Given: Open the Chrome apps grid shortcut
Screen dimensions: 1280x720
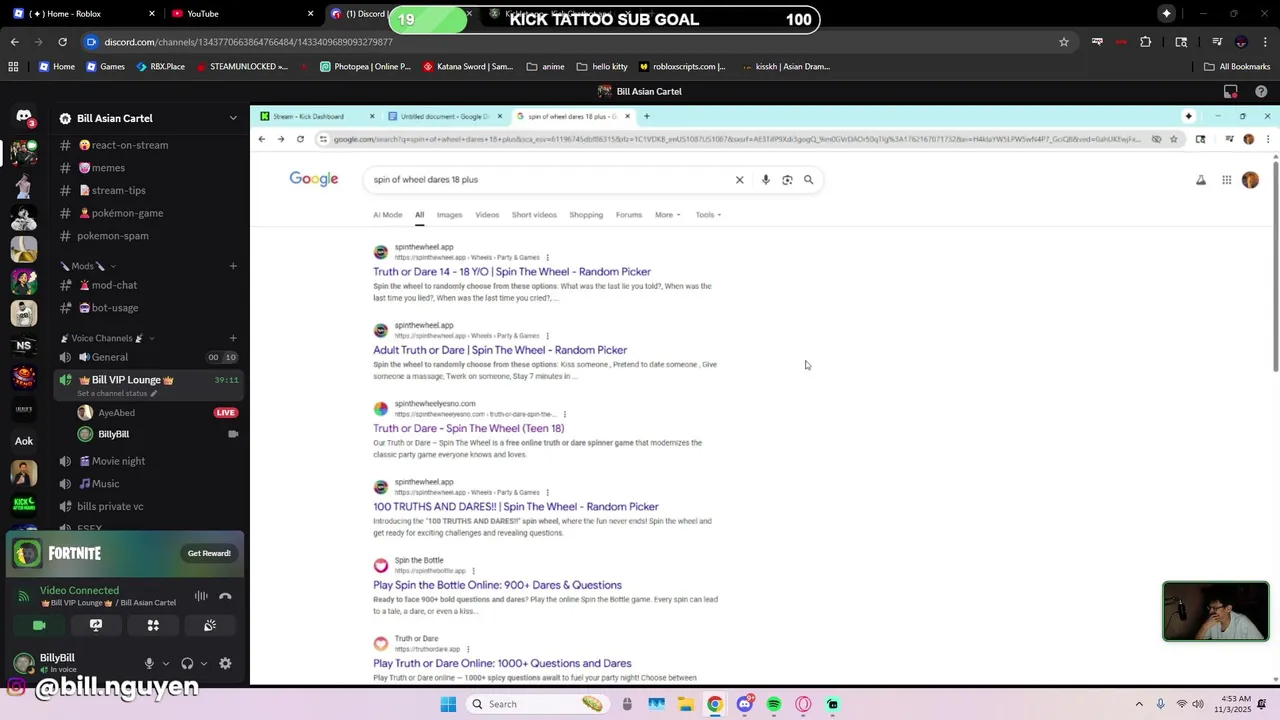Looking at the screenshot, I should 13,66.
